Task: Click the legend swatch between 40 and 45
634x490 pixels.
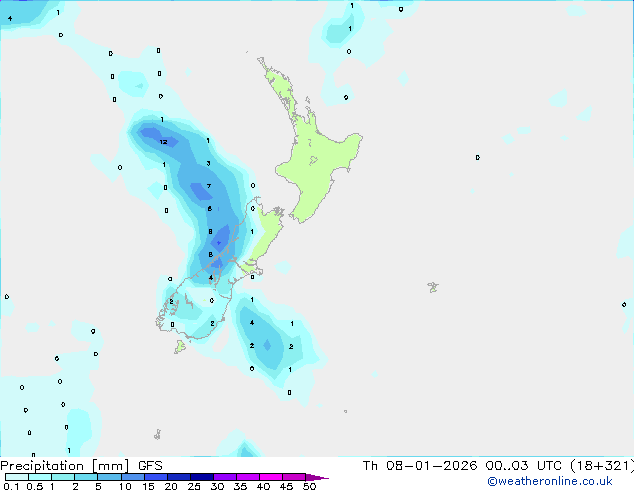Action: coord(271,477)
